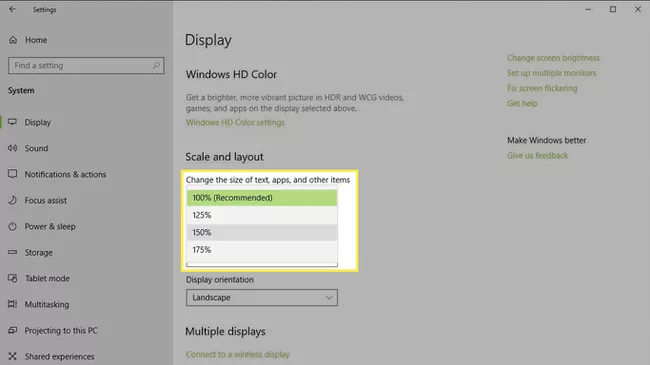Choose 150% scaling option
The image size is (650, 365).
click(x=262, y=233)
